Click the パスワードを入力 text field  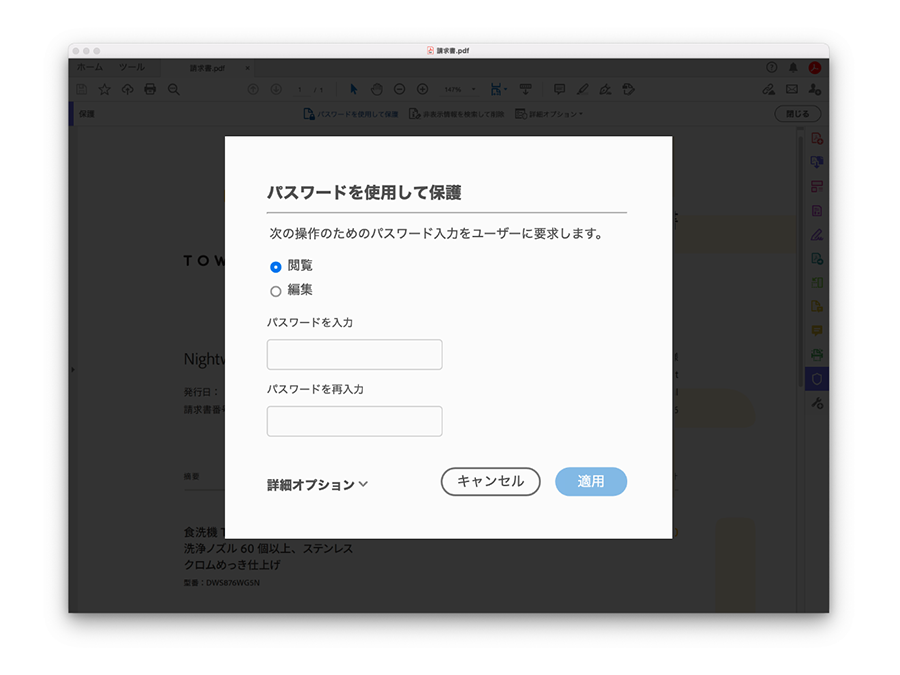(354, 355)
